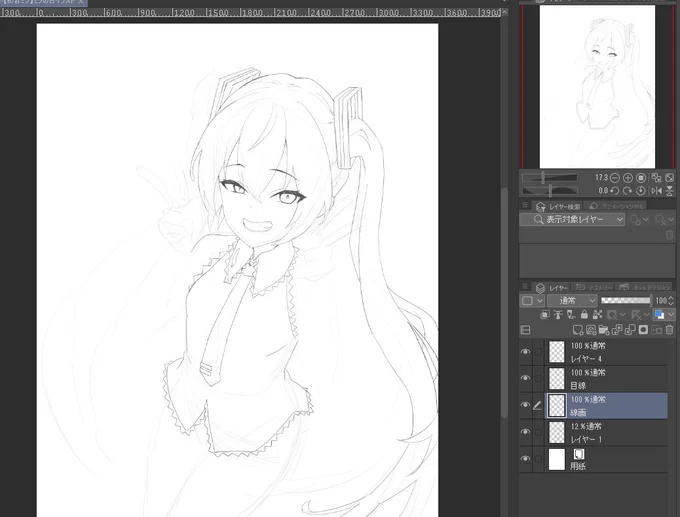Screen dimensions: 680x517
Task: Open the palette color dropdown in Layer panel
Action: pos(532,301)
